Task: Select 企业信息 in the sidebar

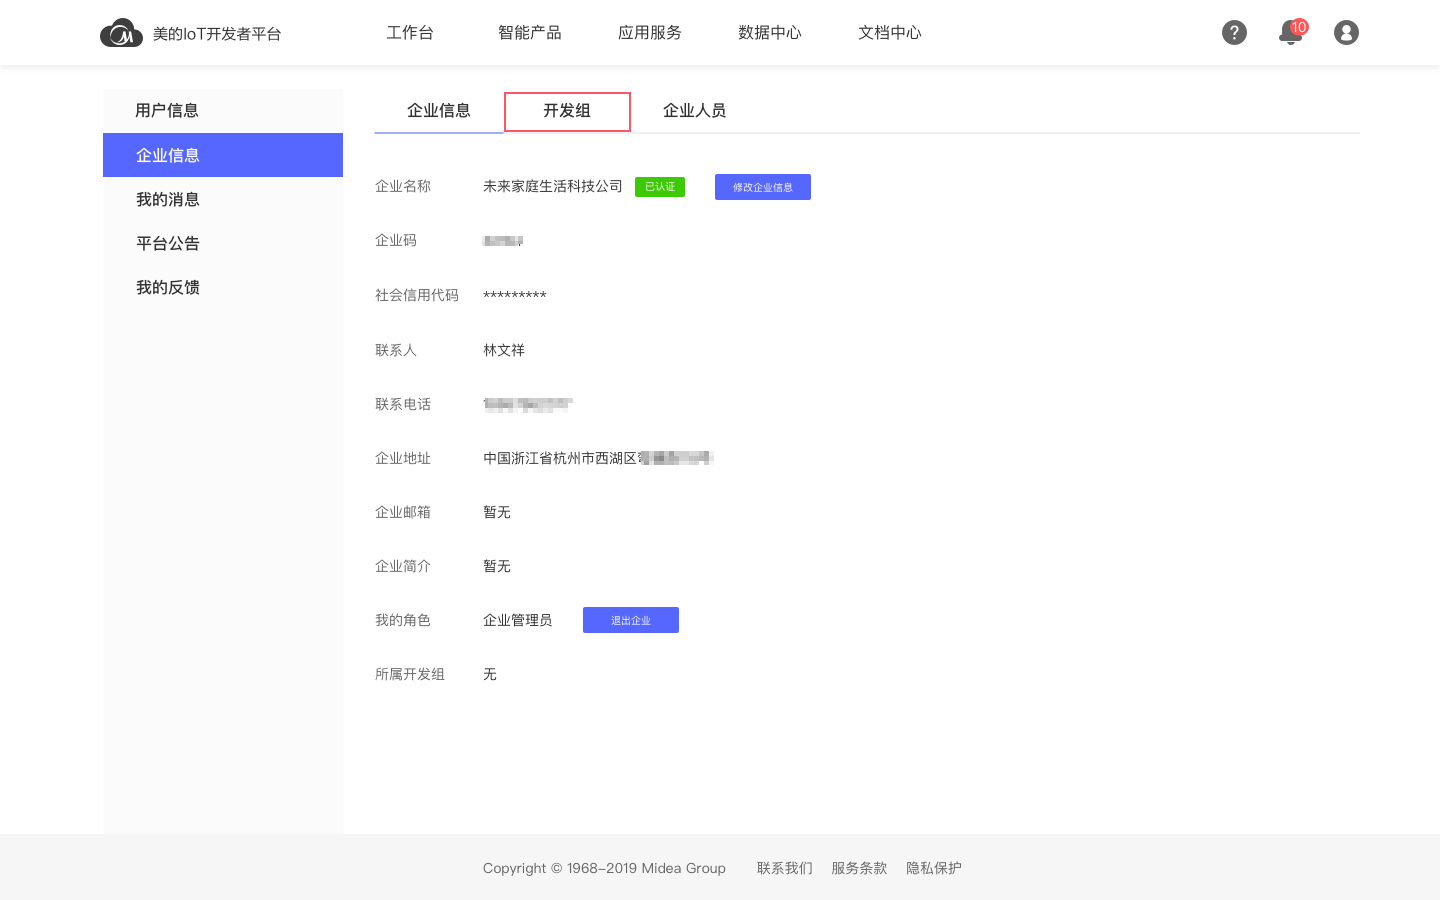Action: pos(223,155)
